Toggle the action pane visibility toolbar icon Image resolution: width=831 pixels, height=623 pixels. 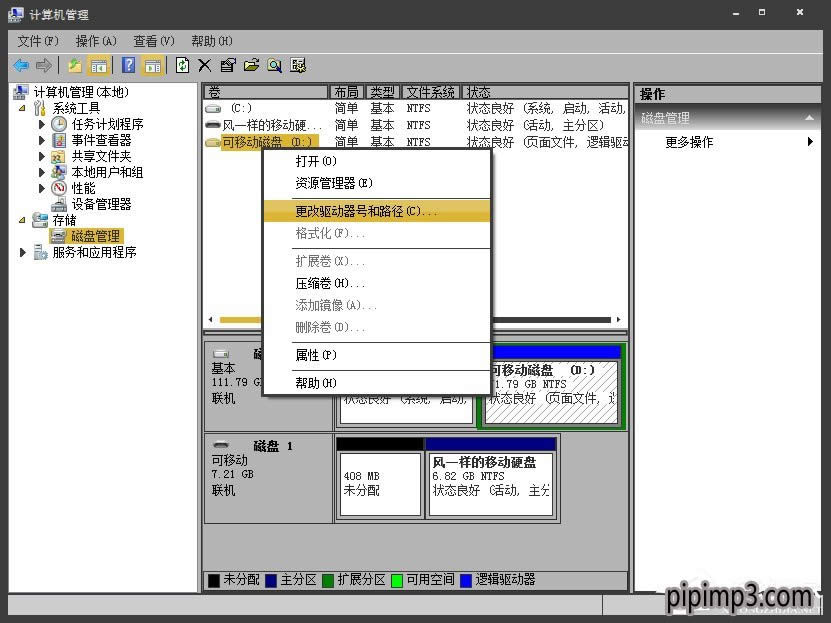(150, 65)
